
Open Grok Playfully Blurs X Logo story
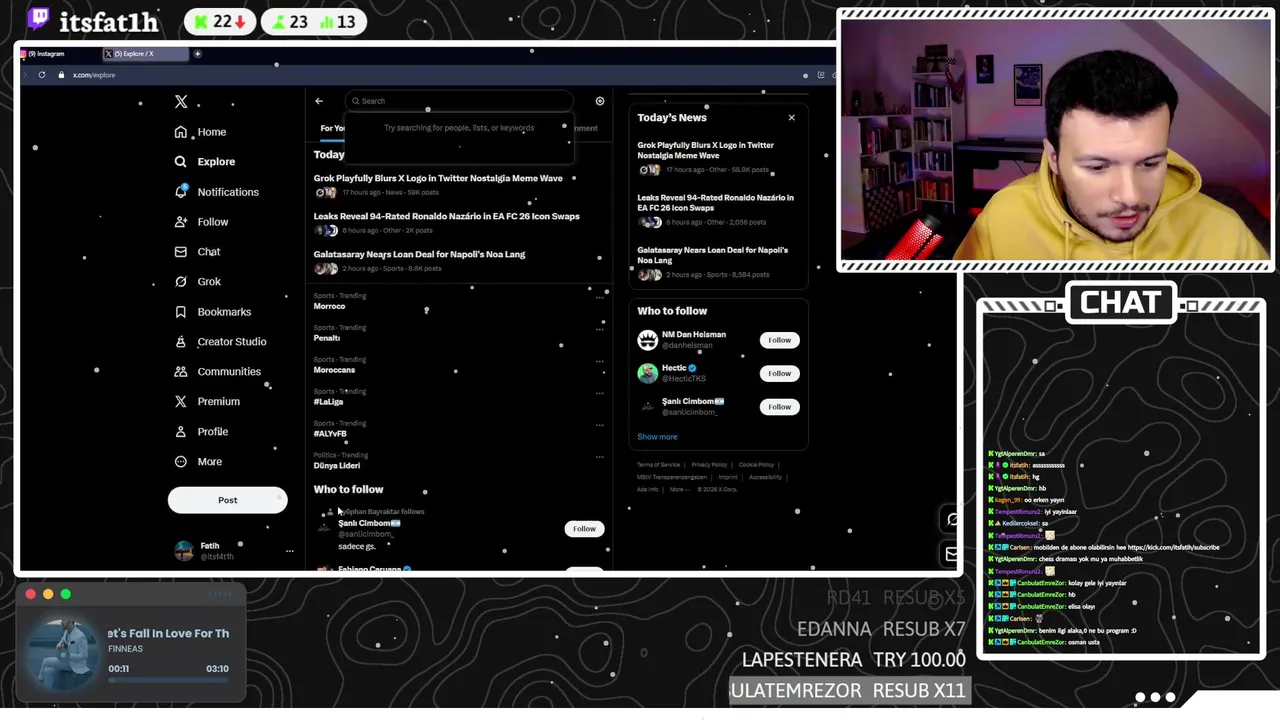(438, 179)
